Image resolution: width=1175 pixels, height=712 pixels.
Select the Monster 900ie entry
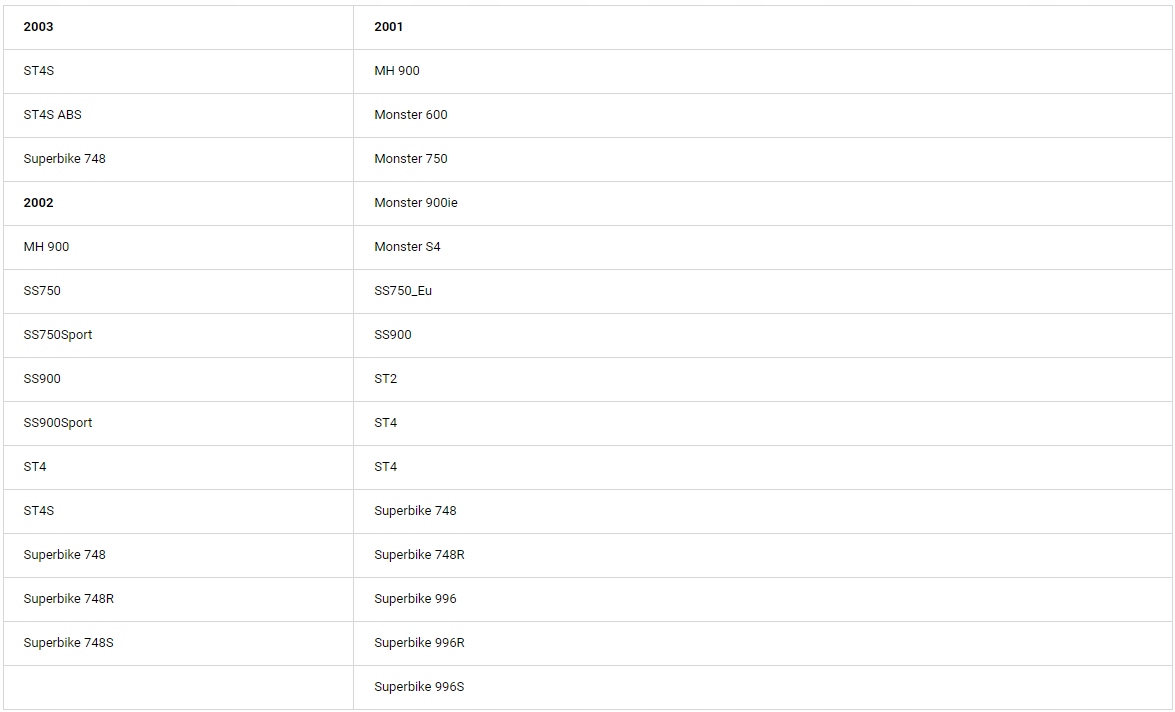pos(416,203)
